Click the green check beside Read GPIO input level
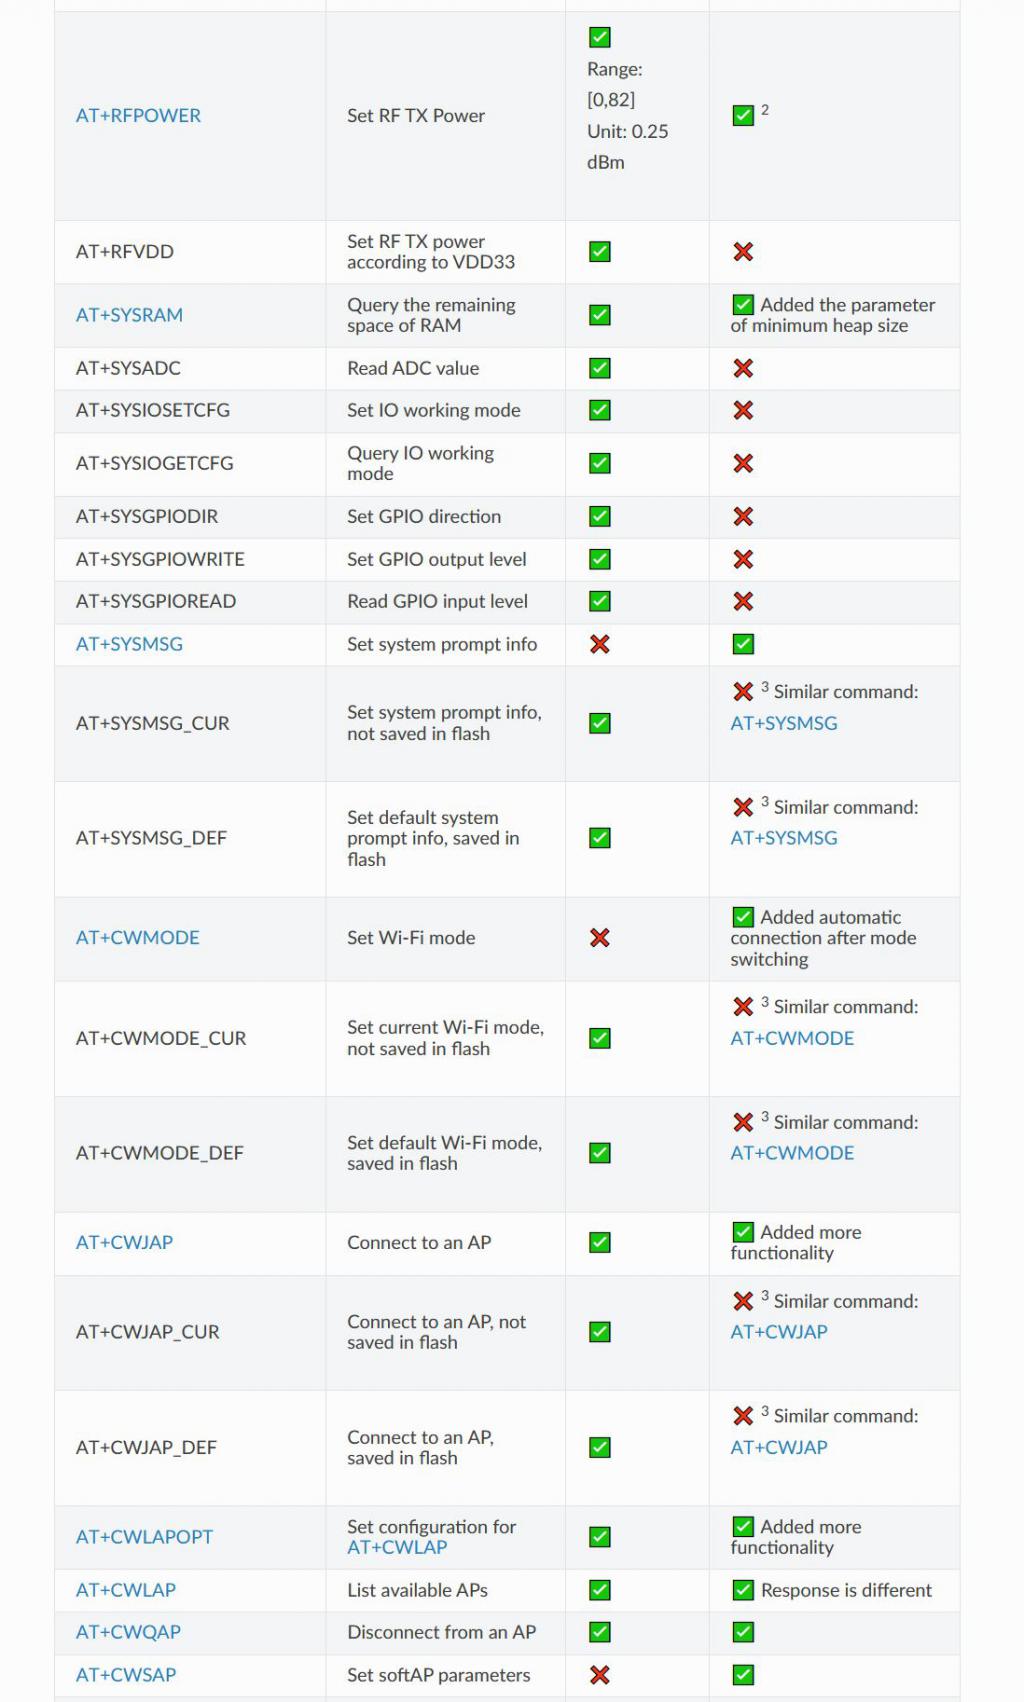 [600, 601]
